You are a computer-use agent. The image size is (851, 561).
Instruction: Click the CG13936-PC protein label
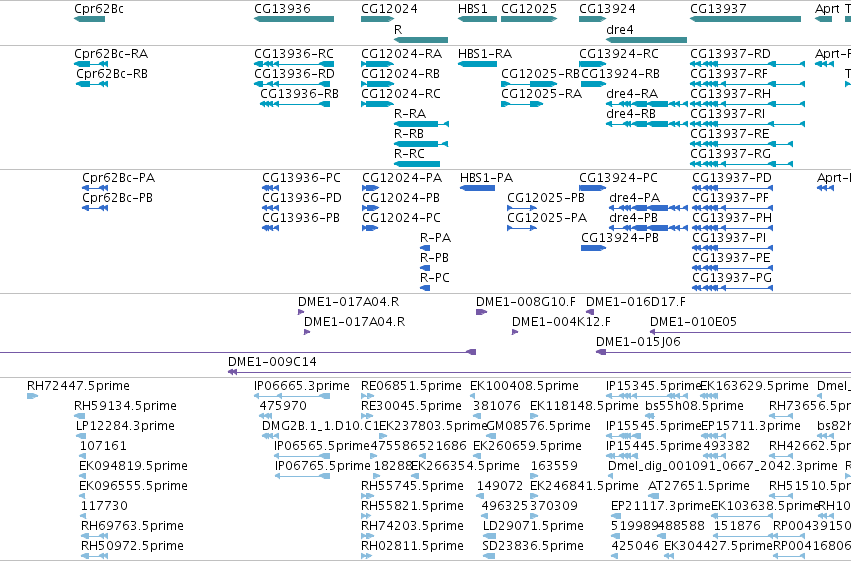[x=301, y=178]
